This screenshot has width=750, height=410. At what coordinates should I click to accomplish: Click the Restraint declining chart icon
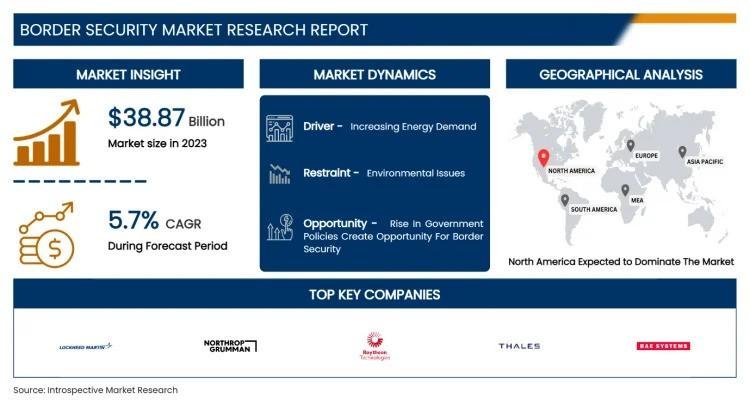click(280, 174)
